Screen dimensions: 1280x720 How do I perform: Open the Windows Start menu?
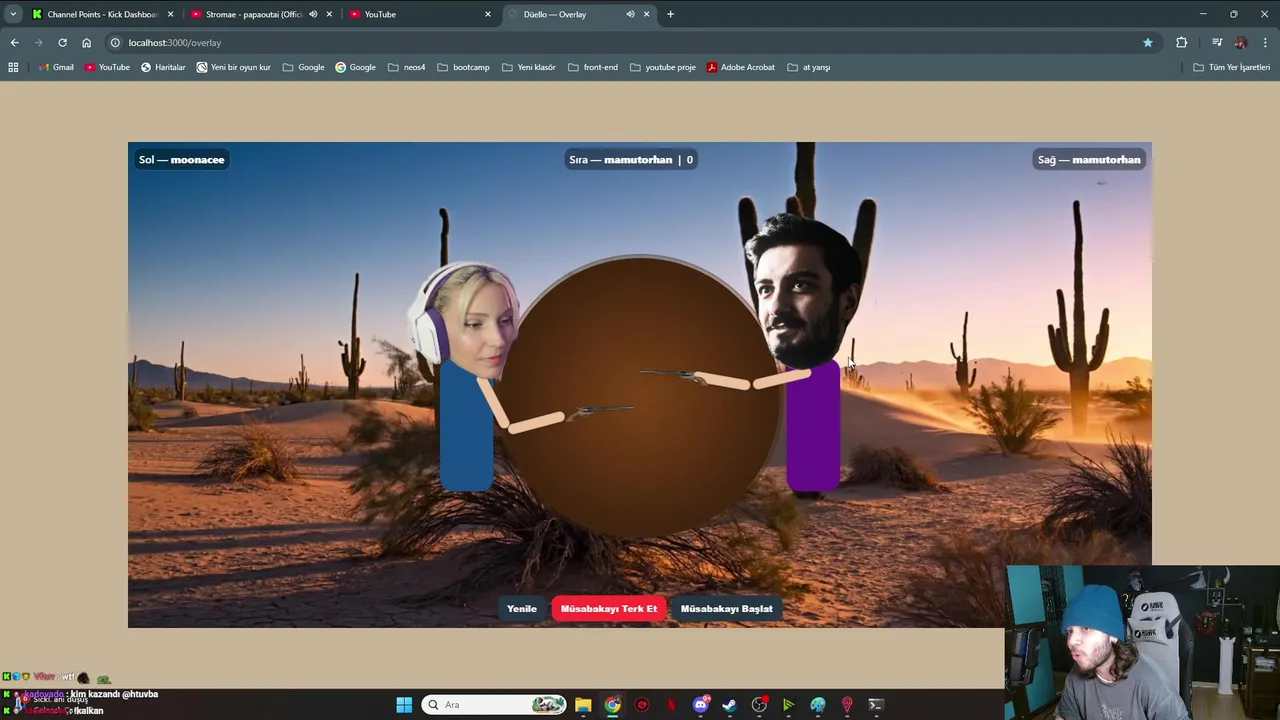[404, 705]
